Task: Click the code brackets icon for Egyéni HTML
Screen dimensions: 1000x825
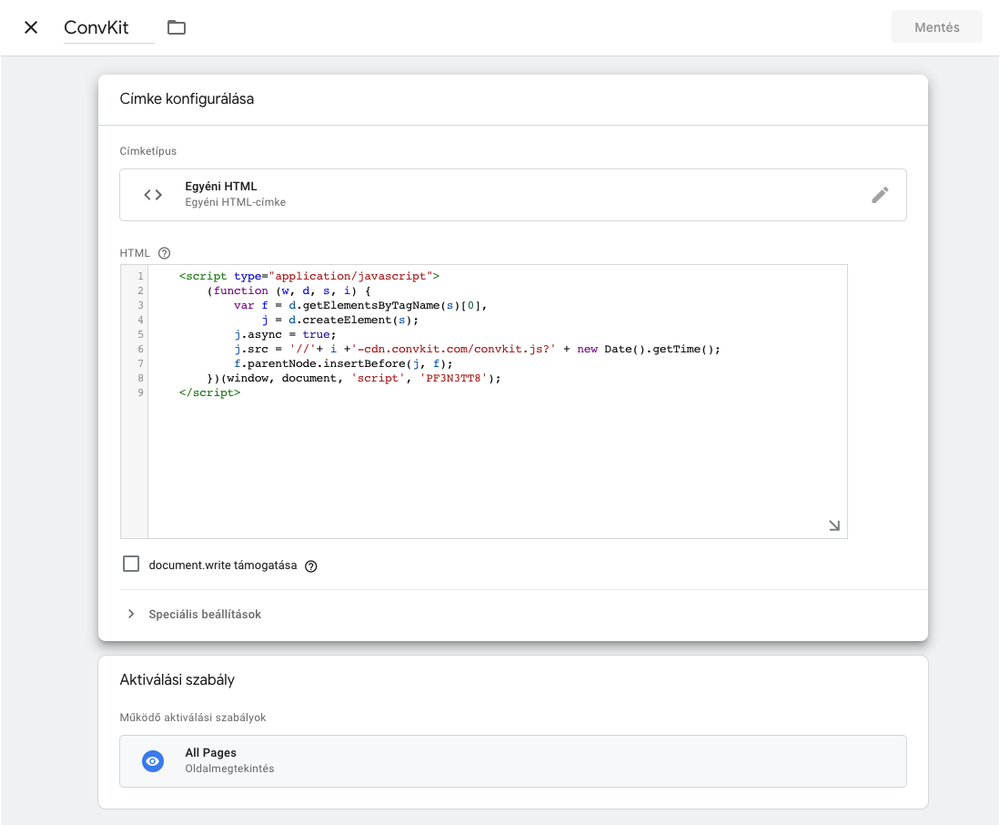Action: [x=153, y=195]
